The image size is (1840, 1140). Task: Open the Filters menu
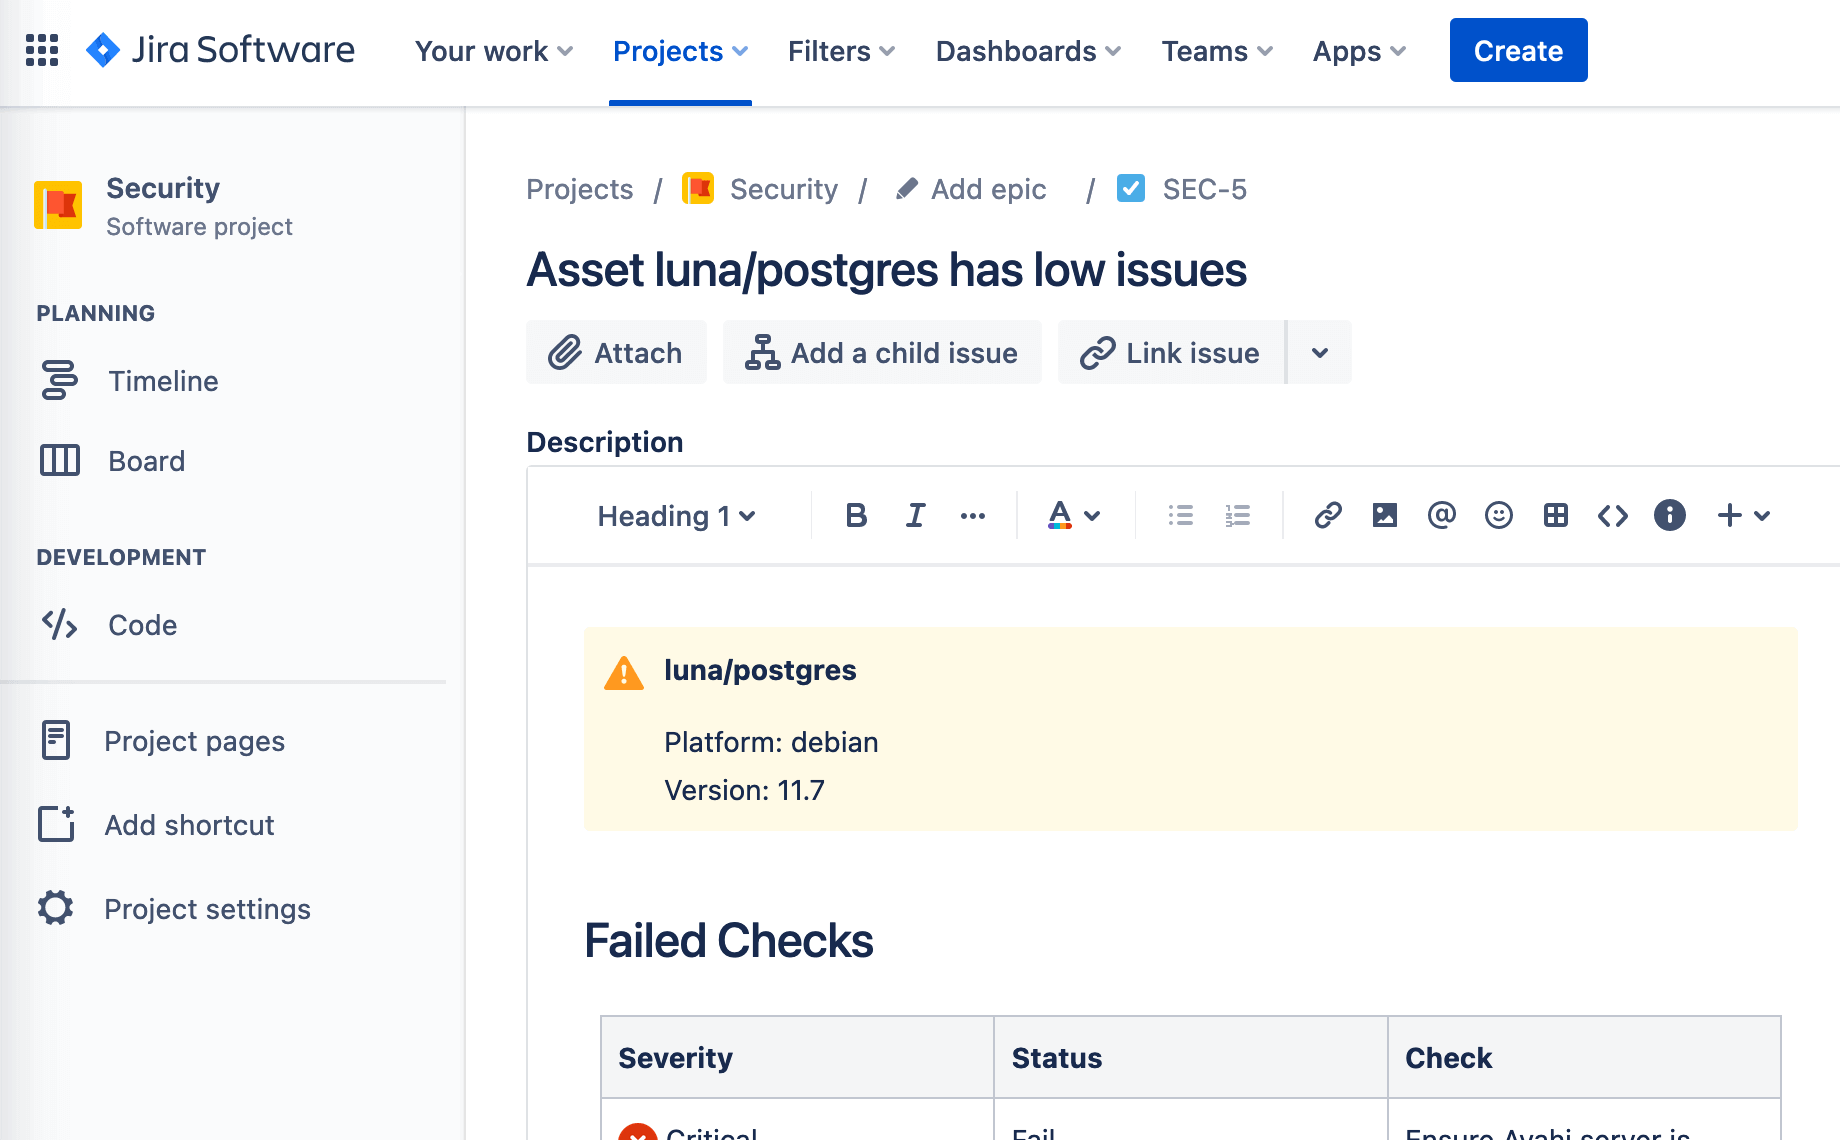[x=839, y=51]
